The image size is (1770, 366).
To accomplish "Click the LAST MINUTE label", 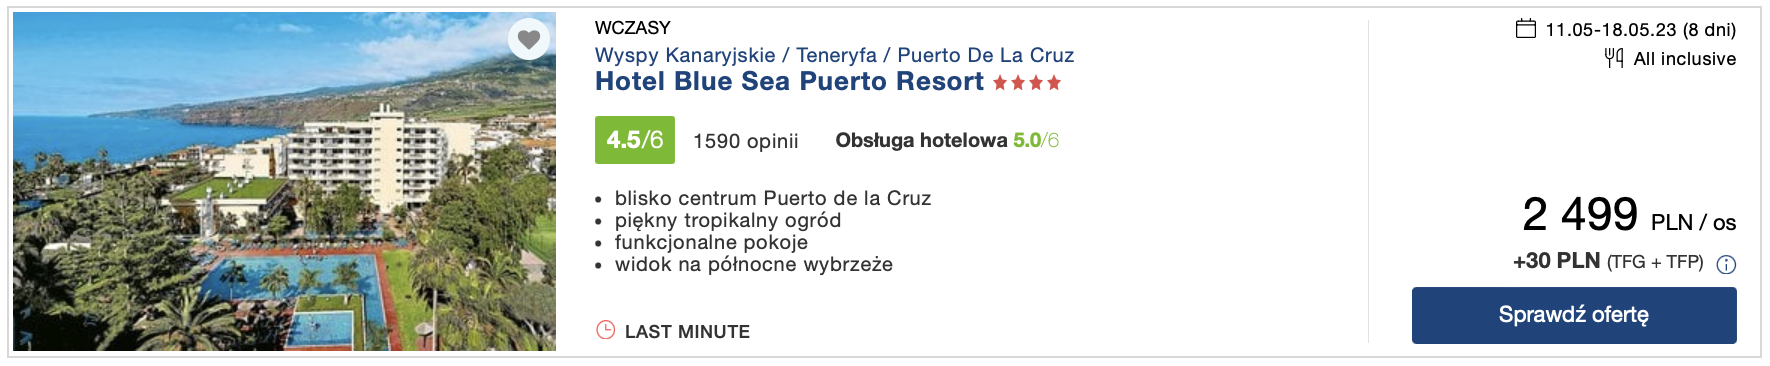I will tap(687, 331).
